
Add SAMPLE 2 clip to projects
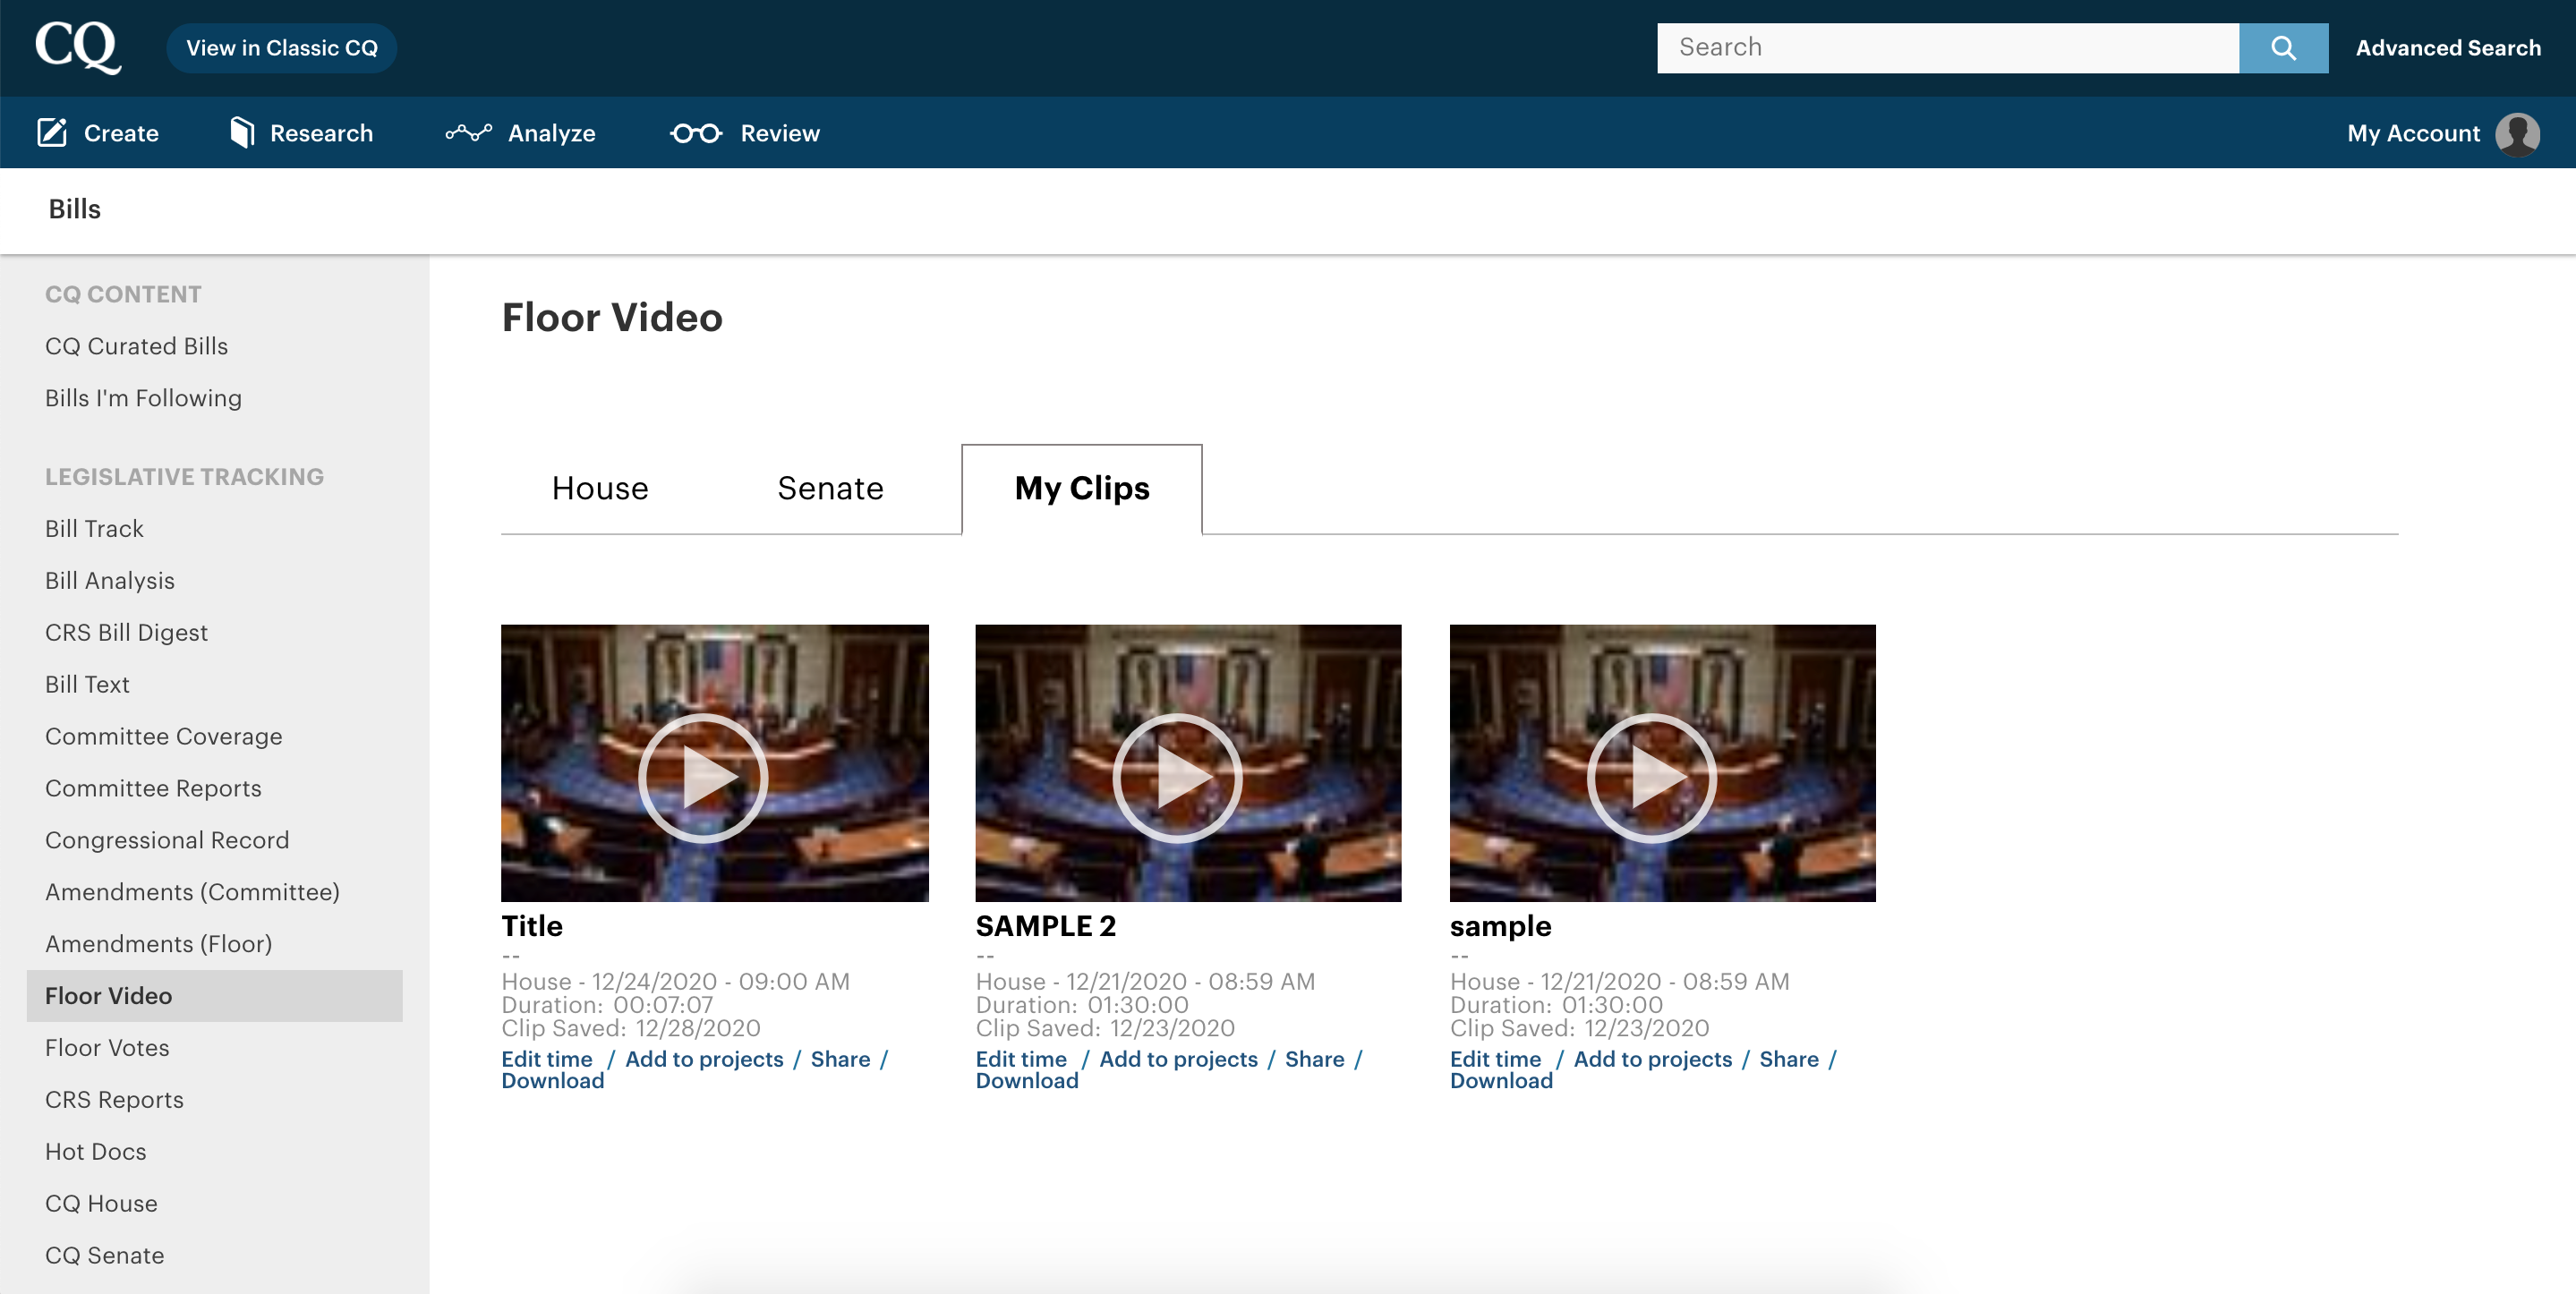click(1178, 1059)
